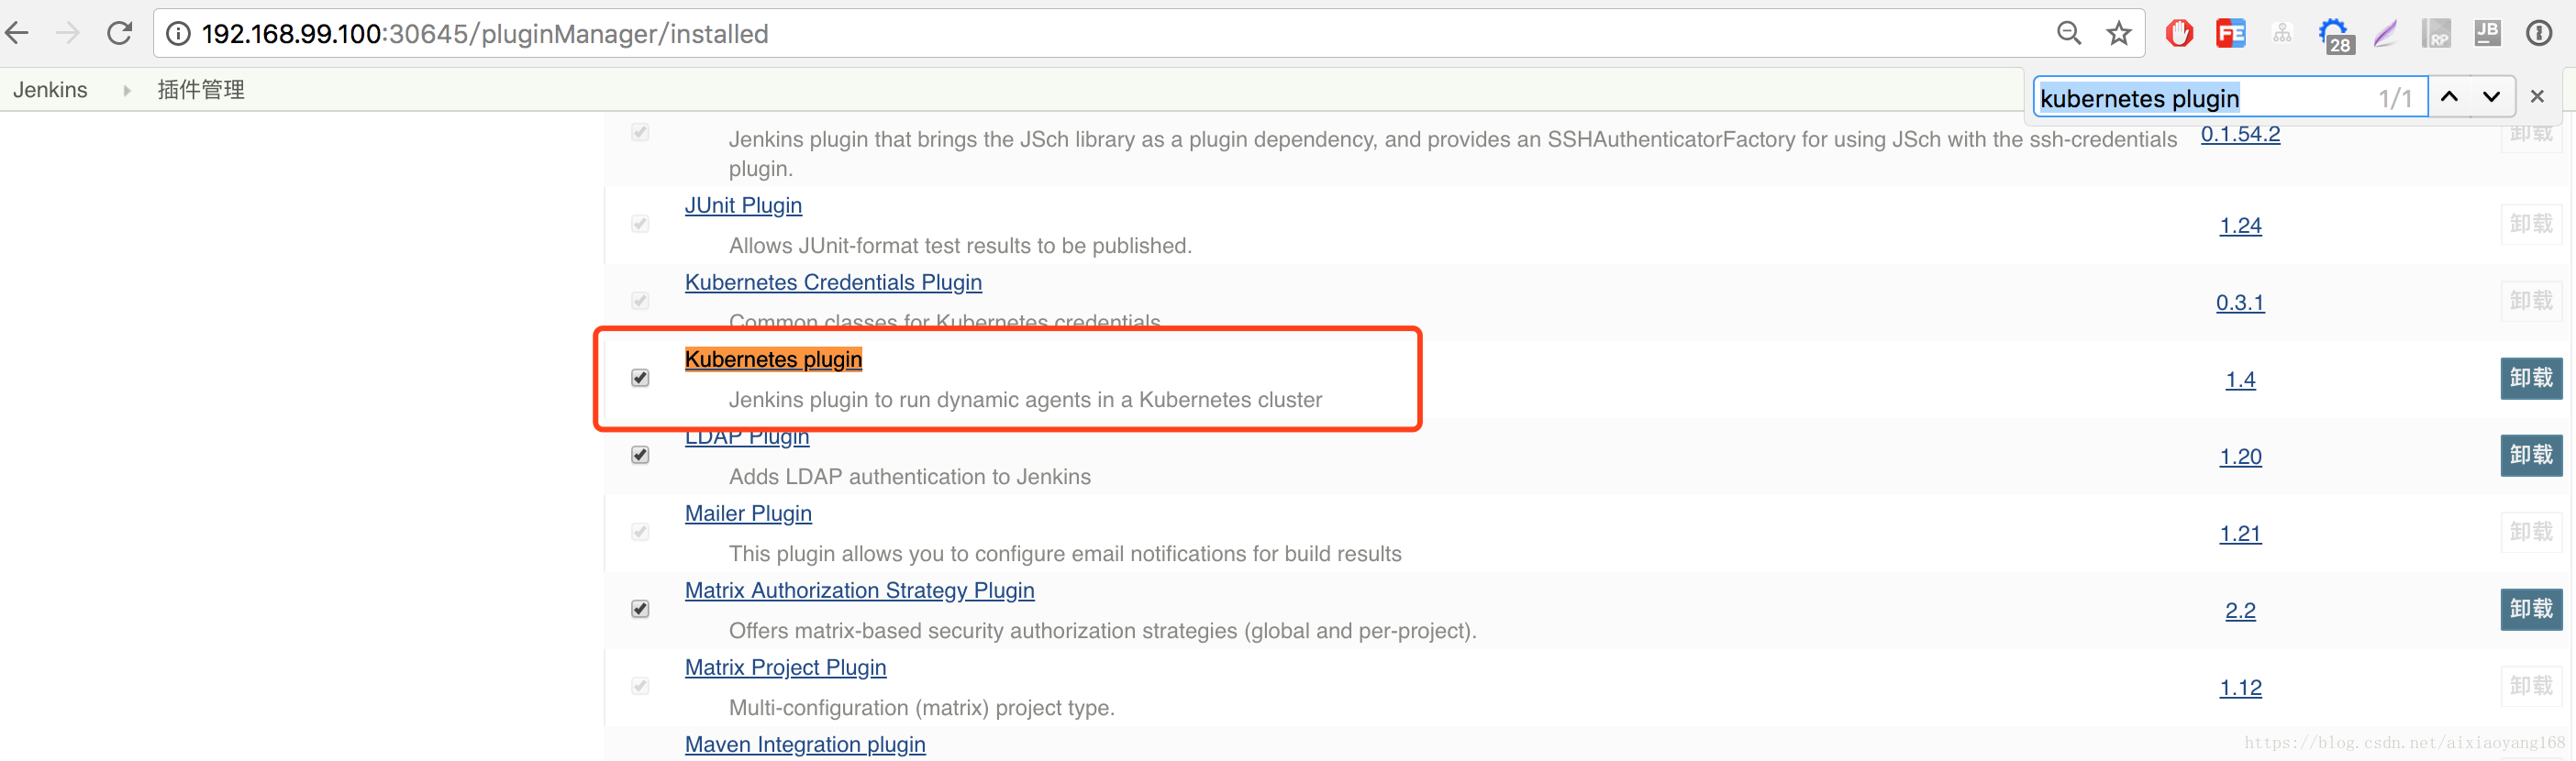2576x761 pixels.
Task: Open the FE red-blue extension icon
Action: tap(2230, 33)
